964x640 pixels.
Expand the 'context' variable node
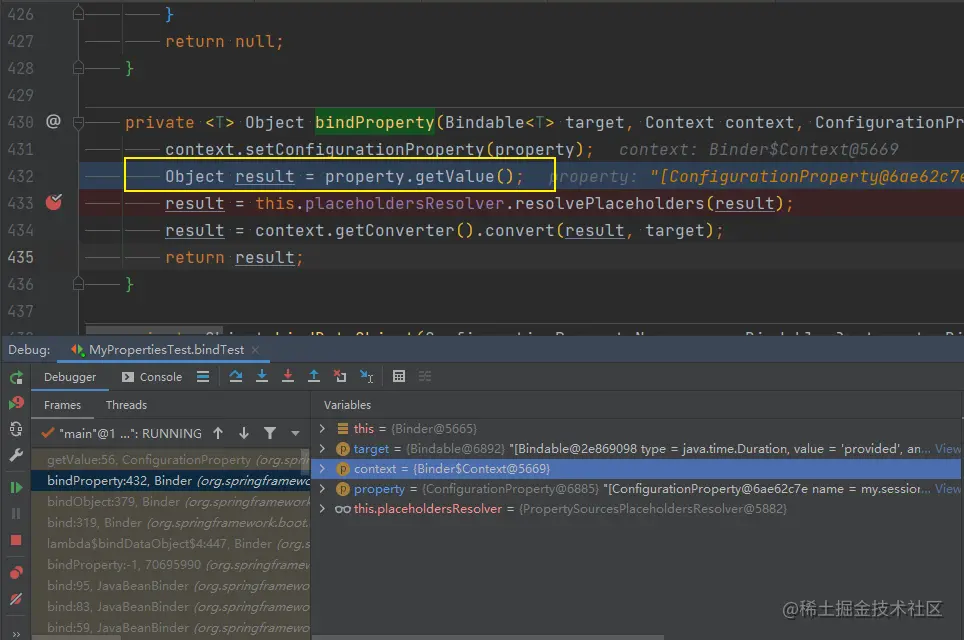click(x=322, y=468)
